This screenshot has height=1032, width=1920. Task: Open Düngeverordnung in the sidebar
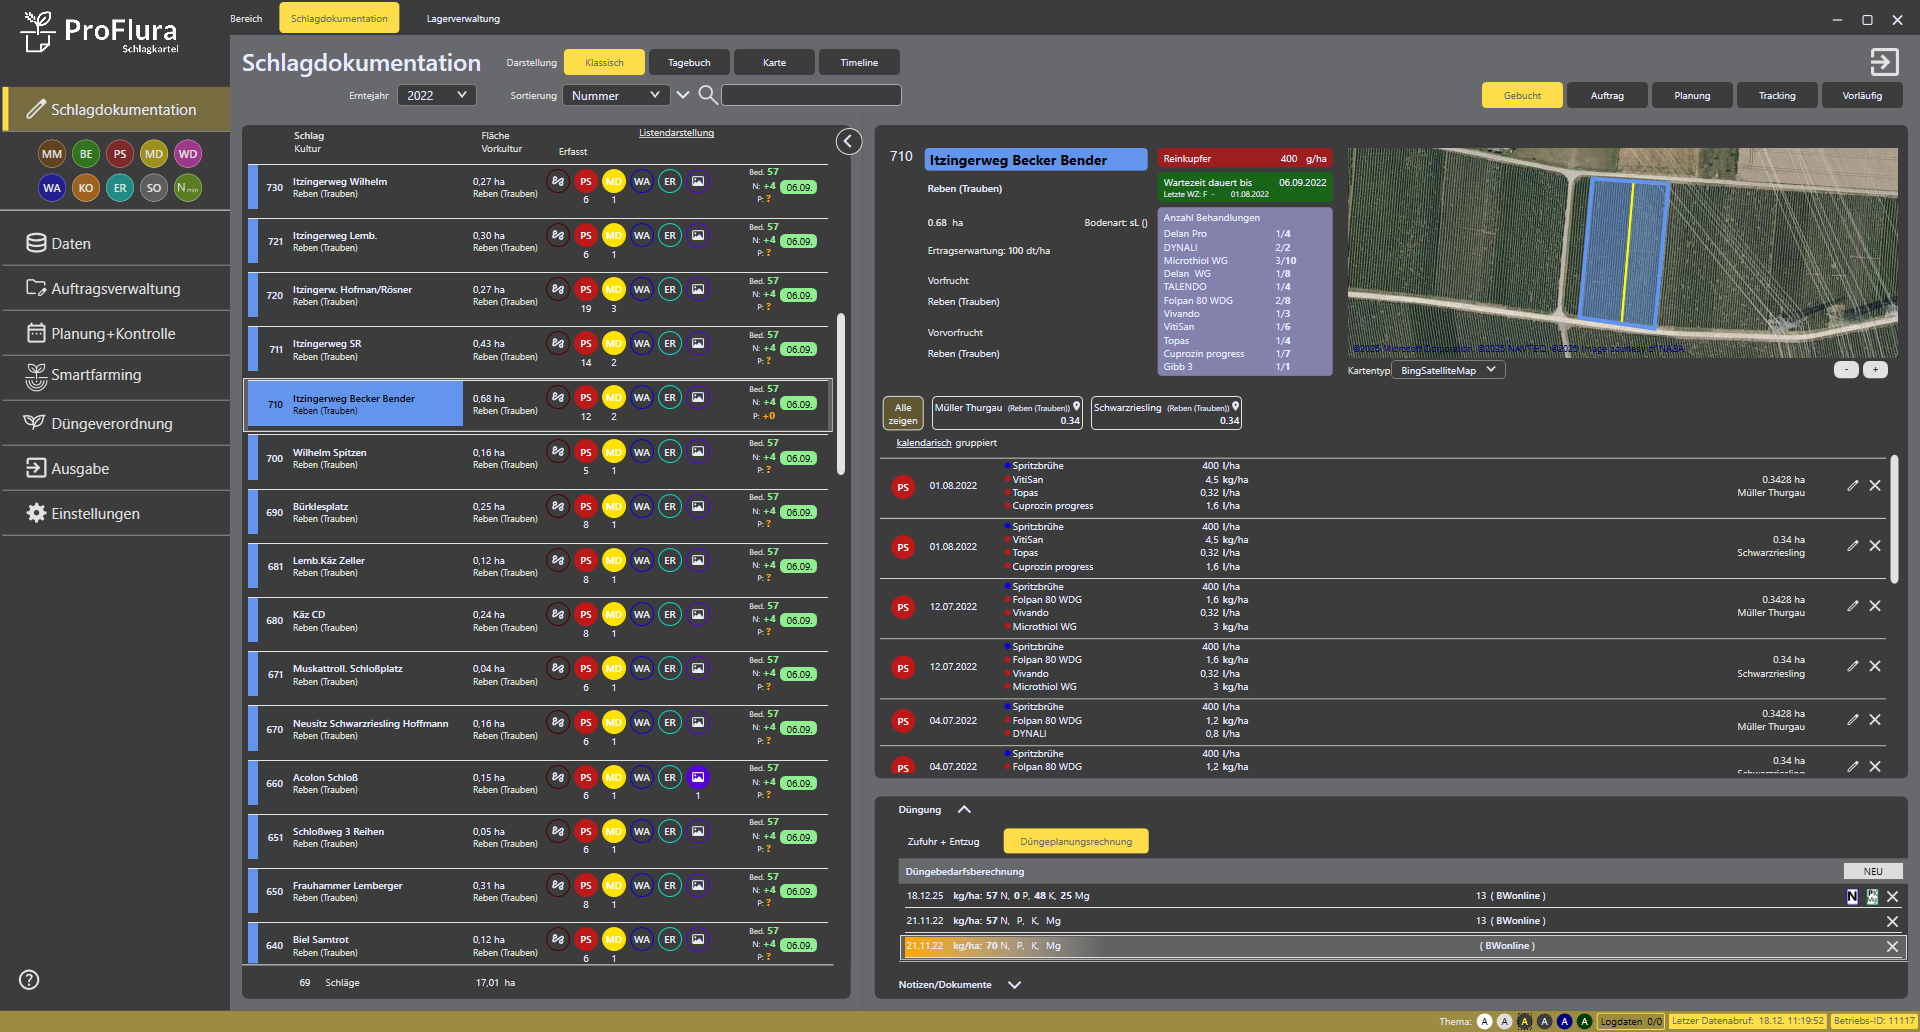tap(111, 424)
